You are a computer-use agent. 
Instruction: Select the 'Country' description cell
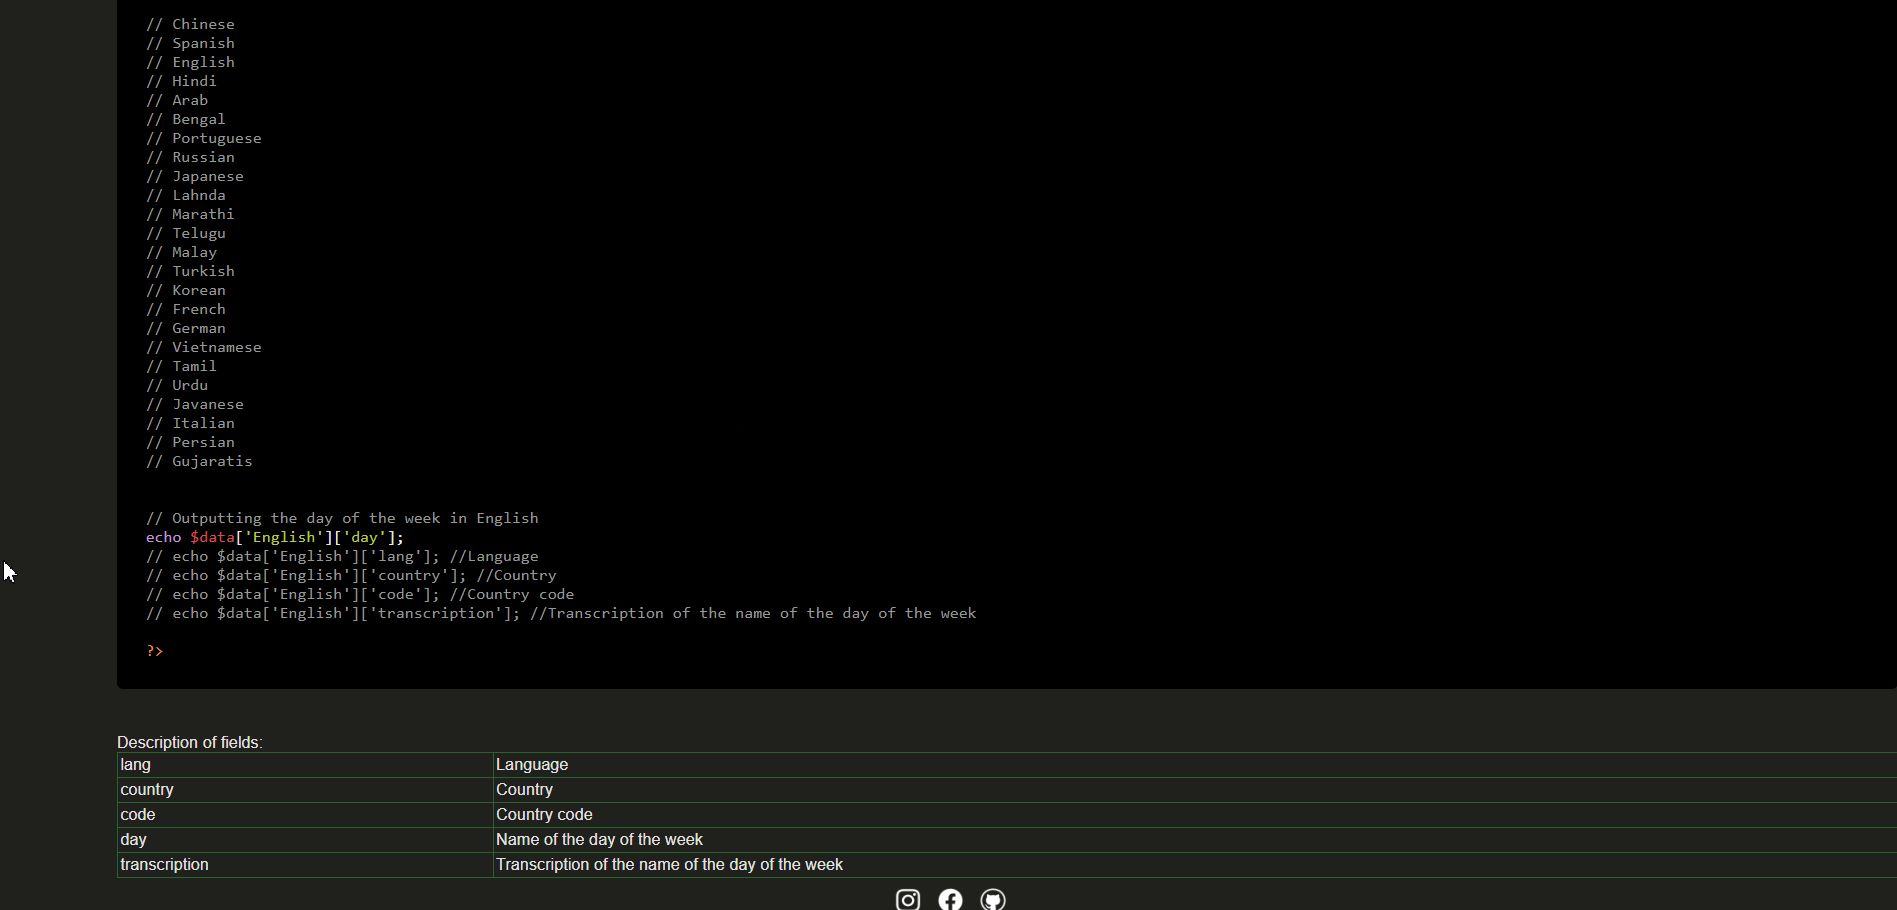tap(1195, 790)
